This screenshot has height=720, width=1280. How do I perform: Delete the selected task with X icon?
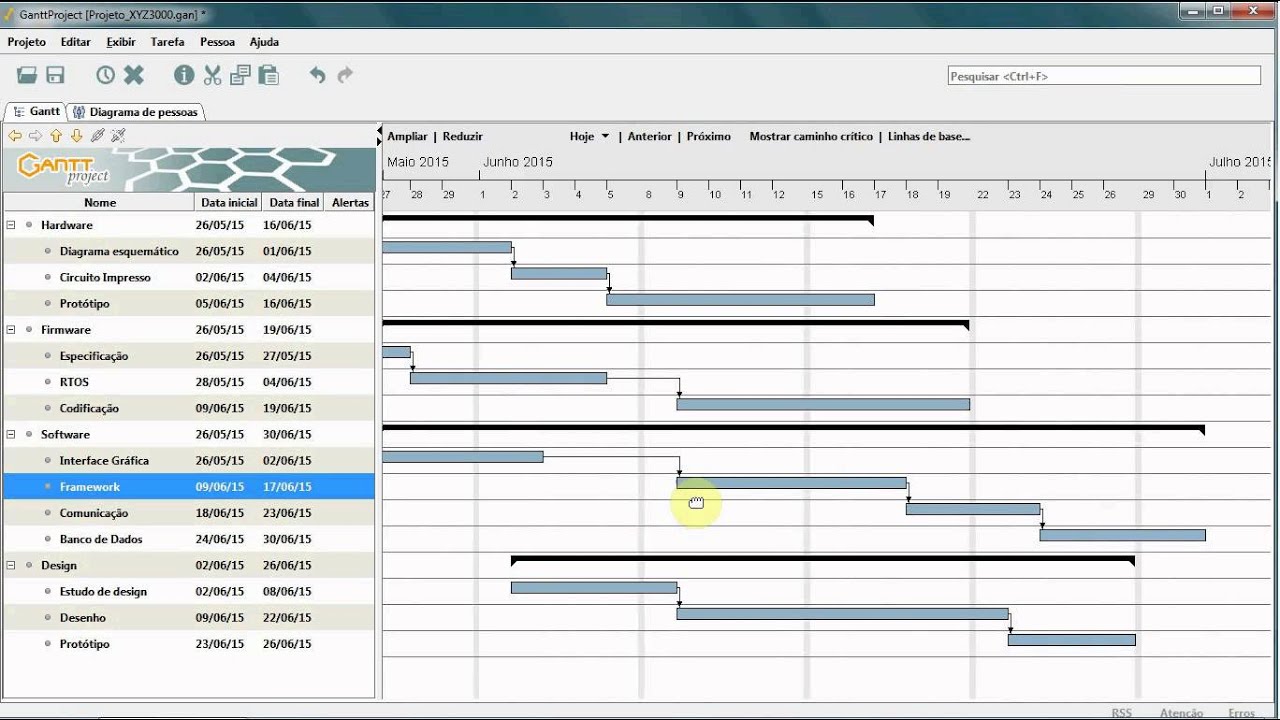click(x=134, y=75)
